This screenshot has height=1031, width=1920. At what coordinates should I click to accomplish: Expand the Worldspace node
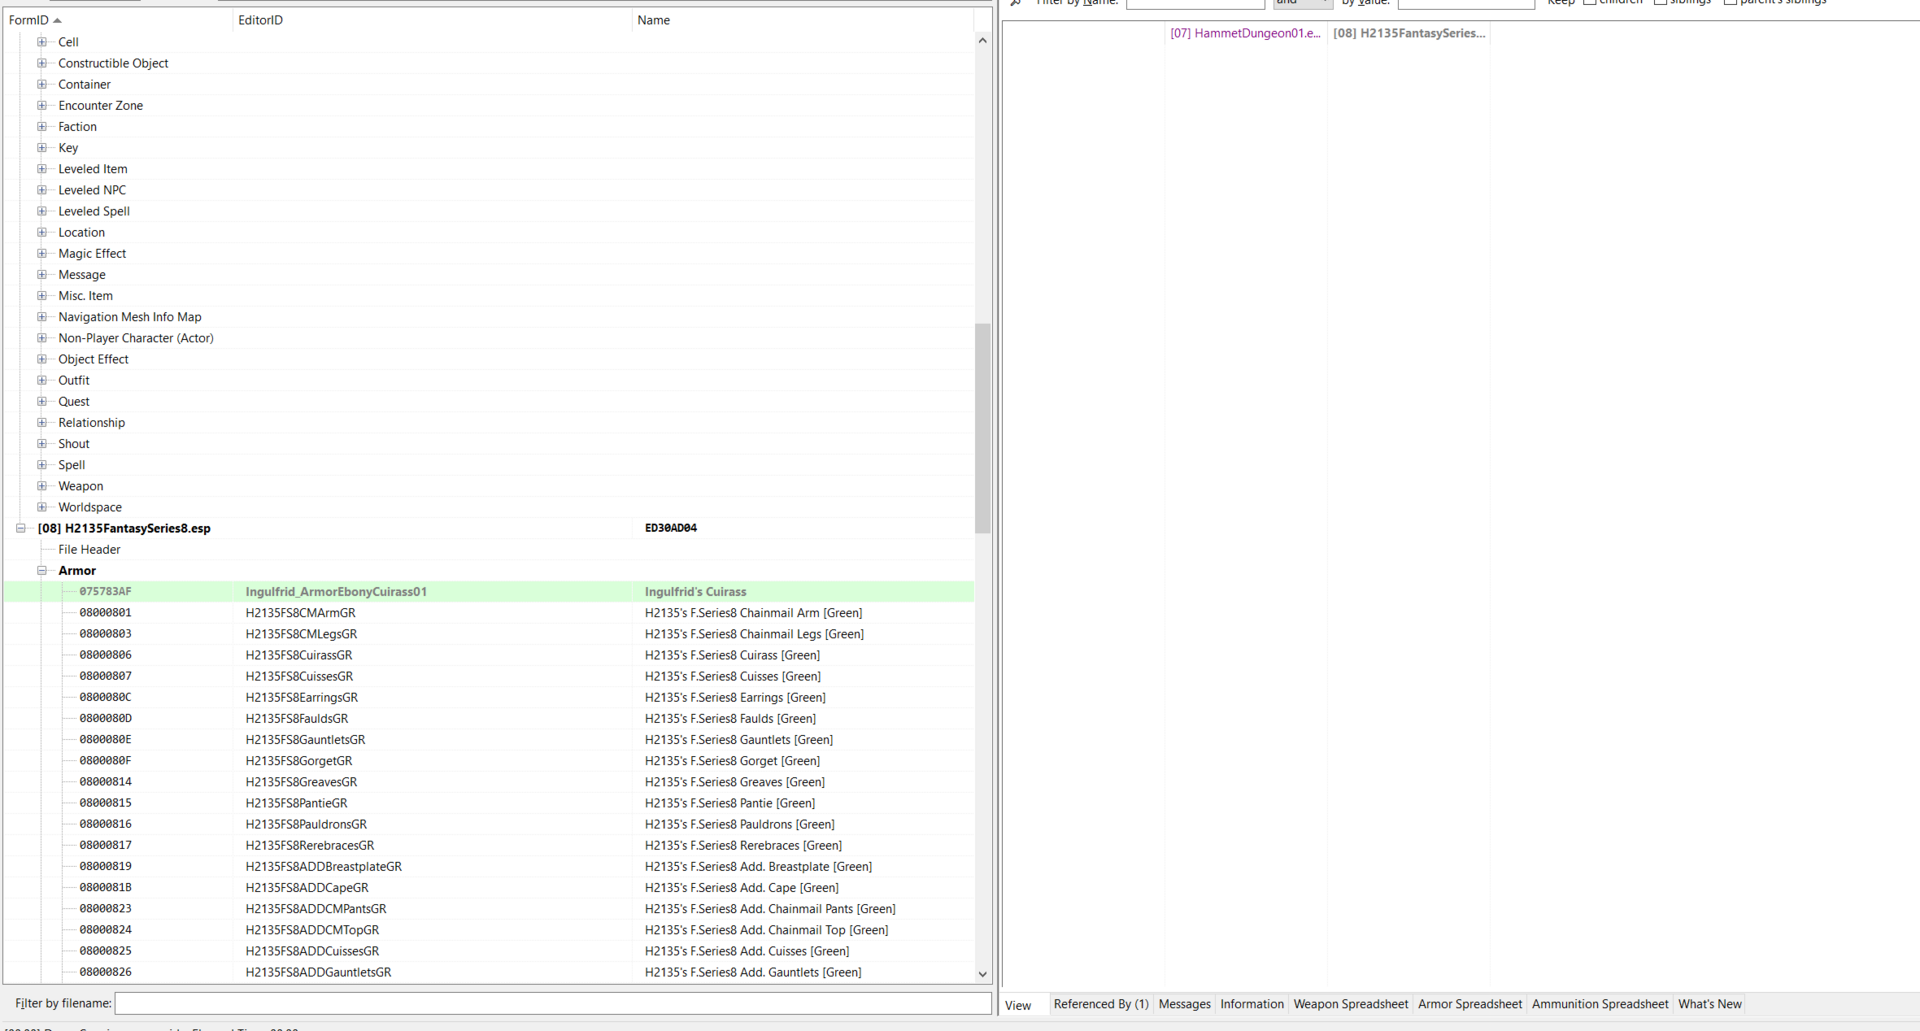click(42, 507)
